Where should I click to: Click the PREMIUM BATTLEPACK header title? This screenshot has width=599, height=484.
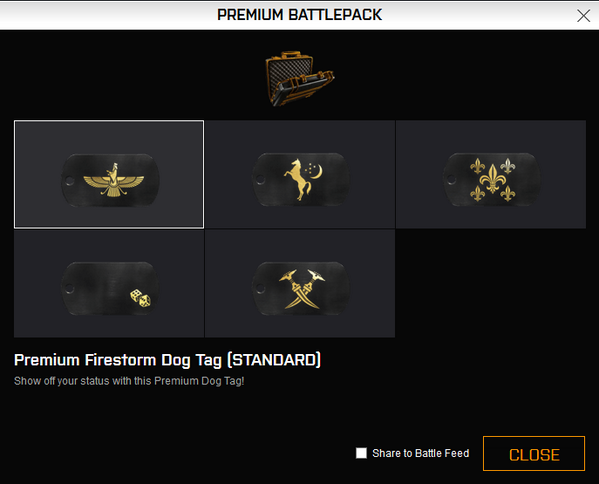pyautogui.click(x=300, y=15)
